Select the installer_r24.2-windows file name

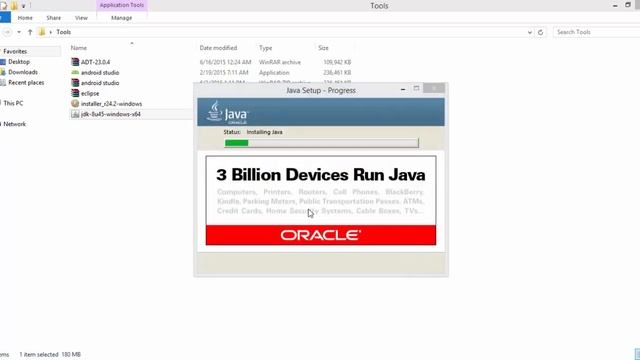(111, 104)
